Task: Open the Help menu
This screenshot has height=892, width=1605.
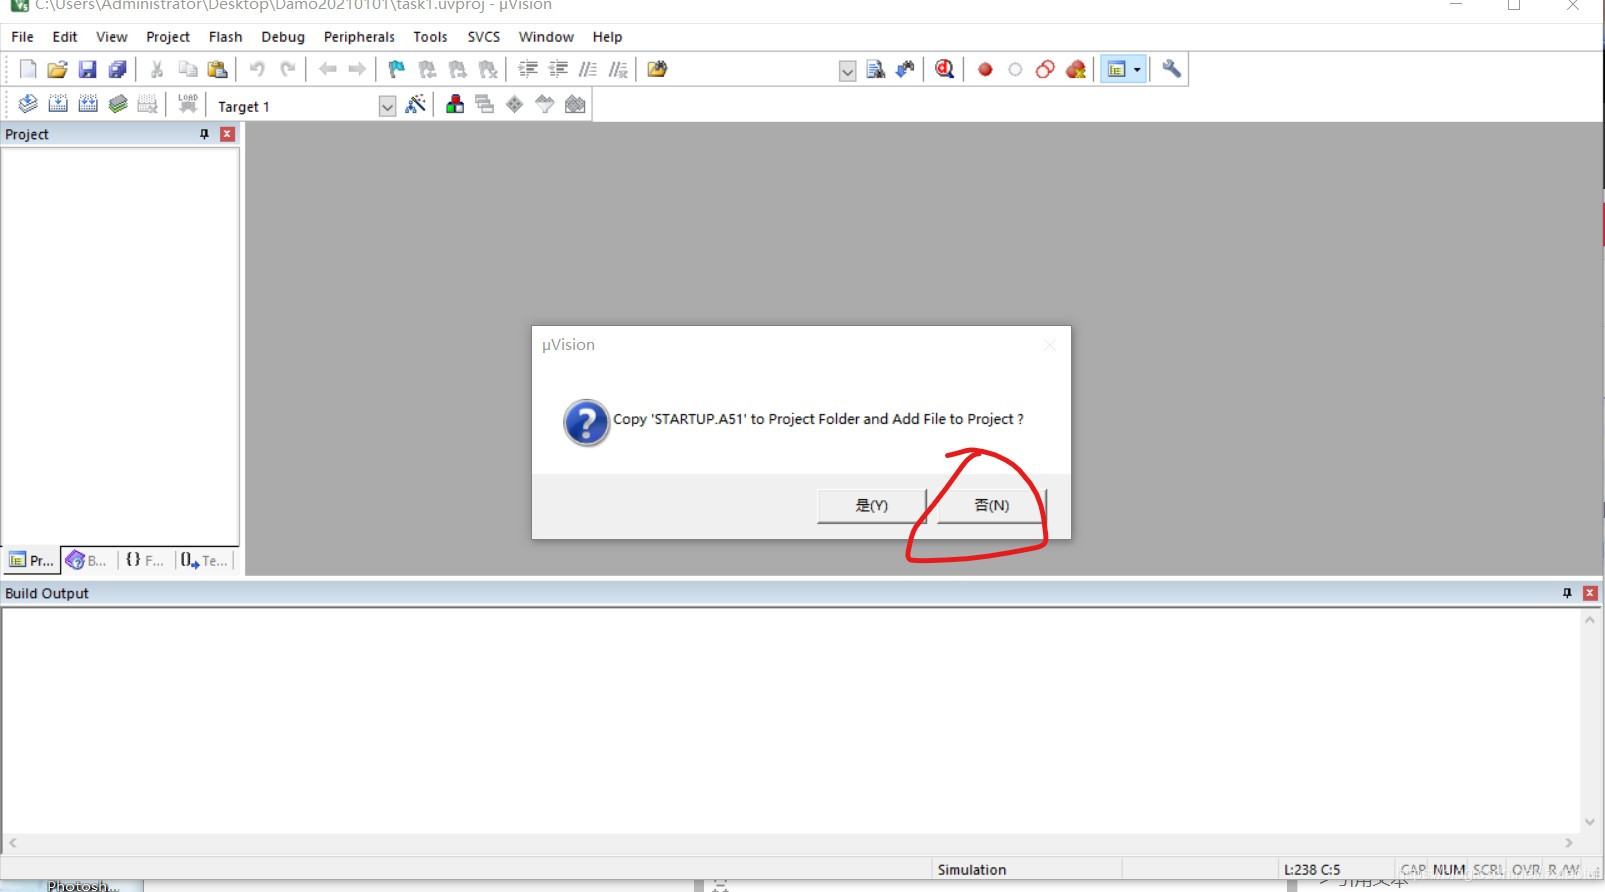Action: point(607,37)
